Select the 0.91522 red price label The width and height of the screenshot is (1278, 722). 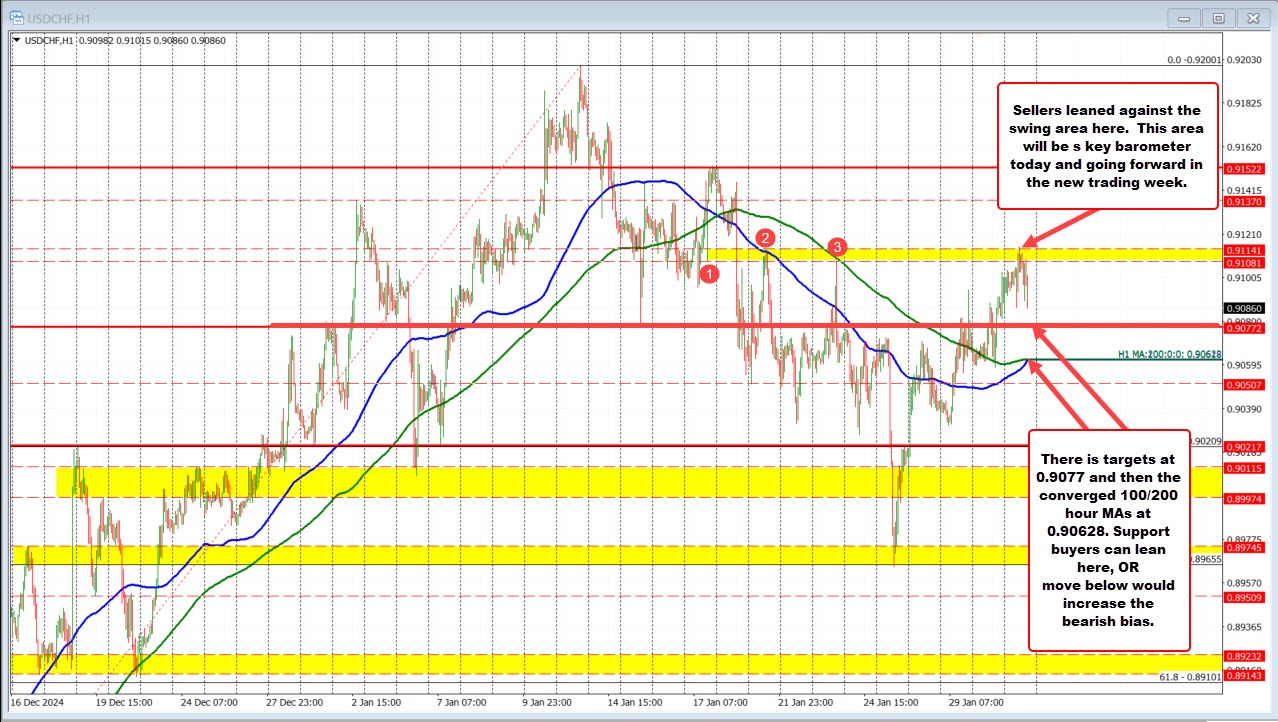click(1245, 169)
